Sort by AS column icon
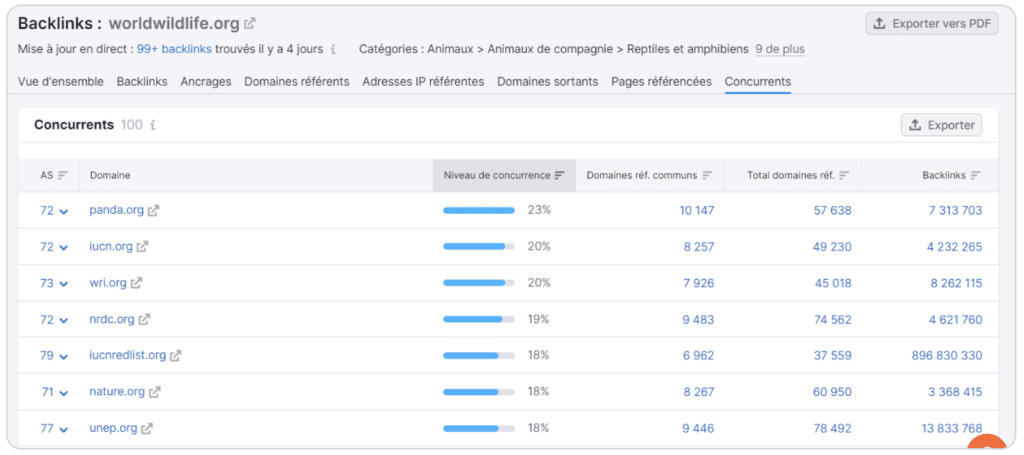1024x455 pixels. (63, 175)
